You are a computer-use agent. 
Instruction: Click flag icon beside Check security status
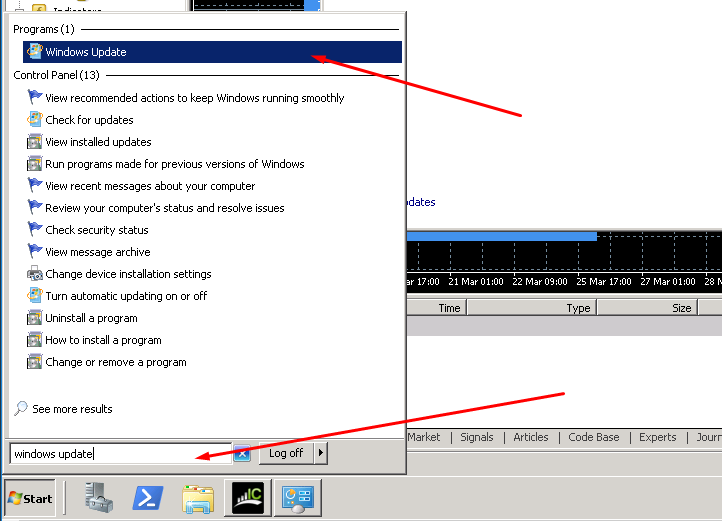35,229
